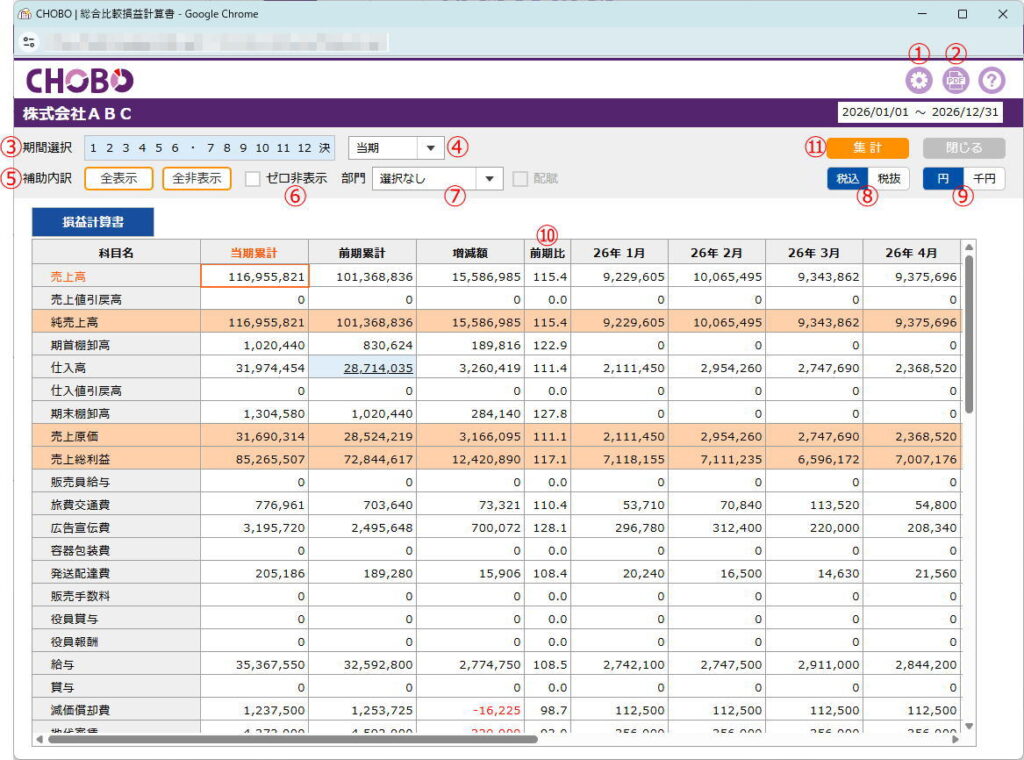Select the 税込 tax-included toggle
The height and width of the screenshot is (760, 1024).
click(x=846, y=178)
